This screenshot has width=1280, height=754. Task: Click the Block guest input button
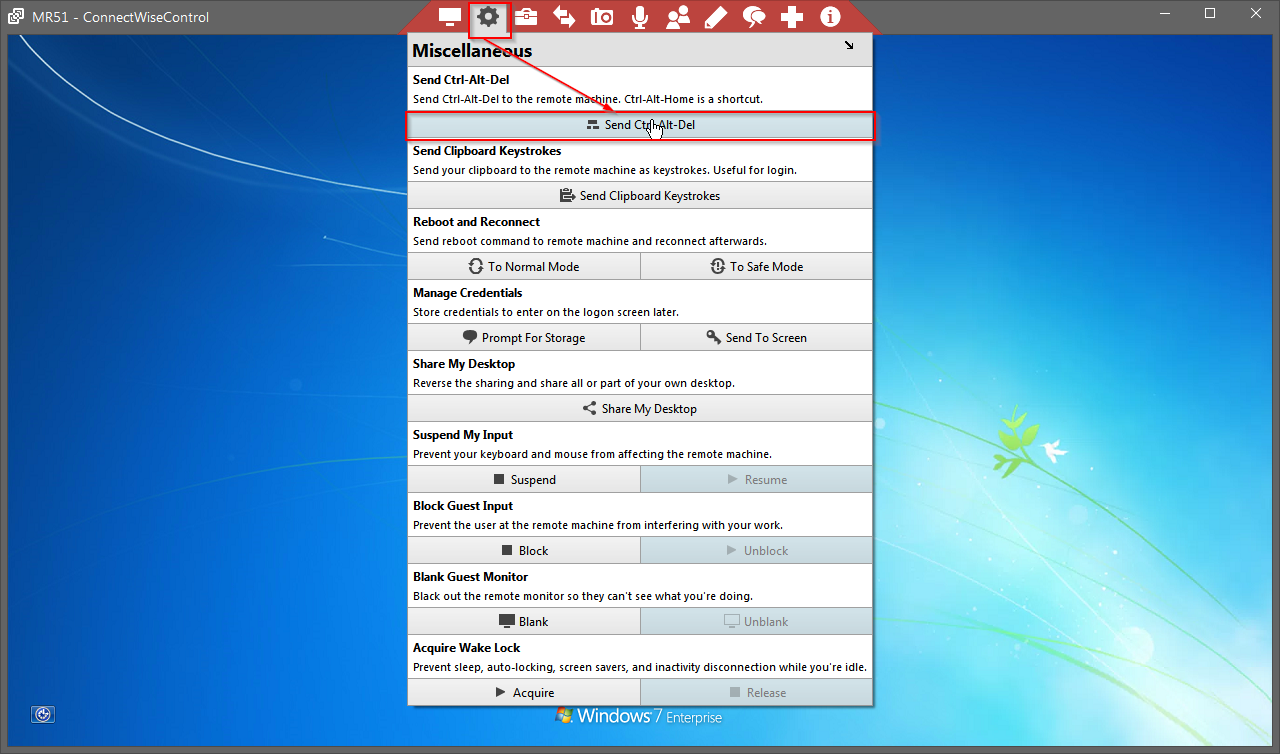click(524, 551)
